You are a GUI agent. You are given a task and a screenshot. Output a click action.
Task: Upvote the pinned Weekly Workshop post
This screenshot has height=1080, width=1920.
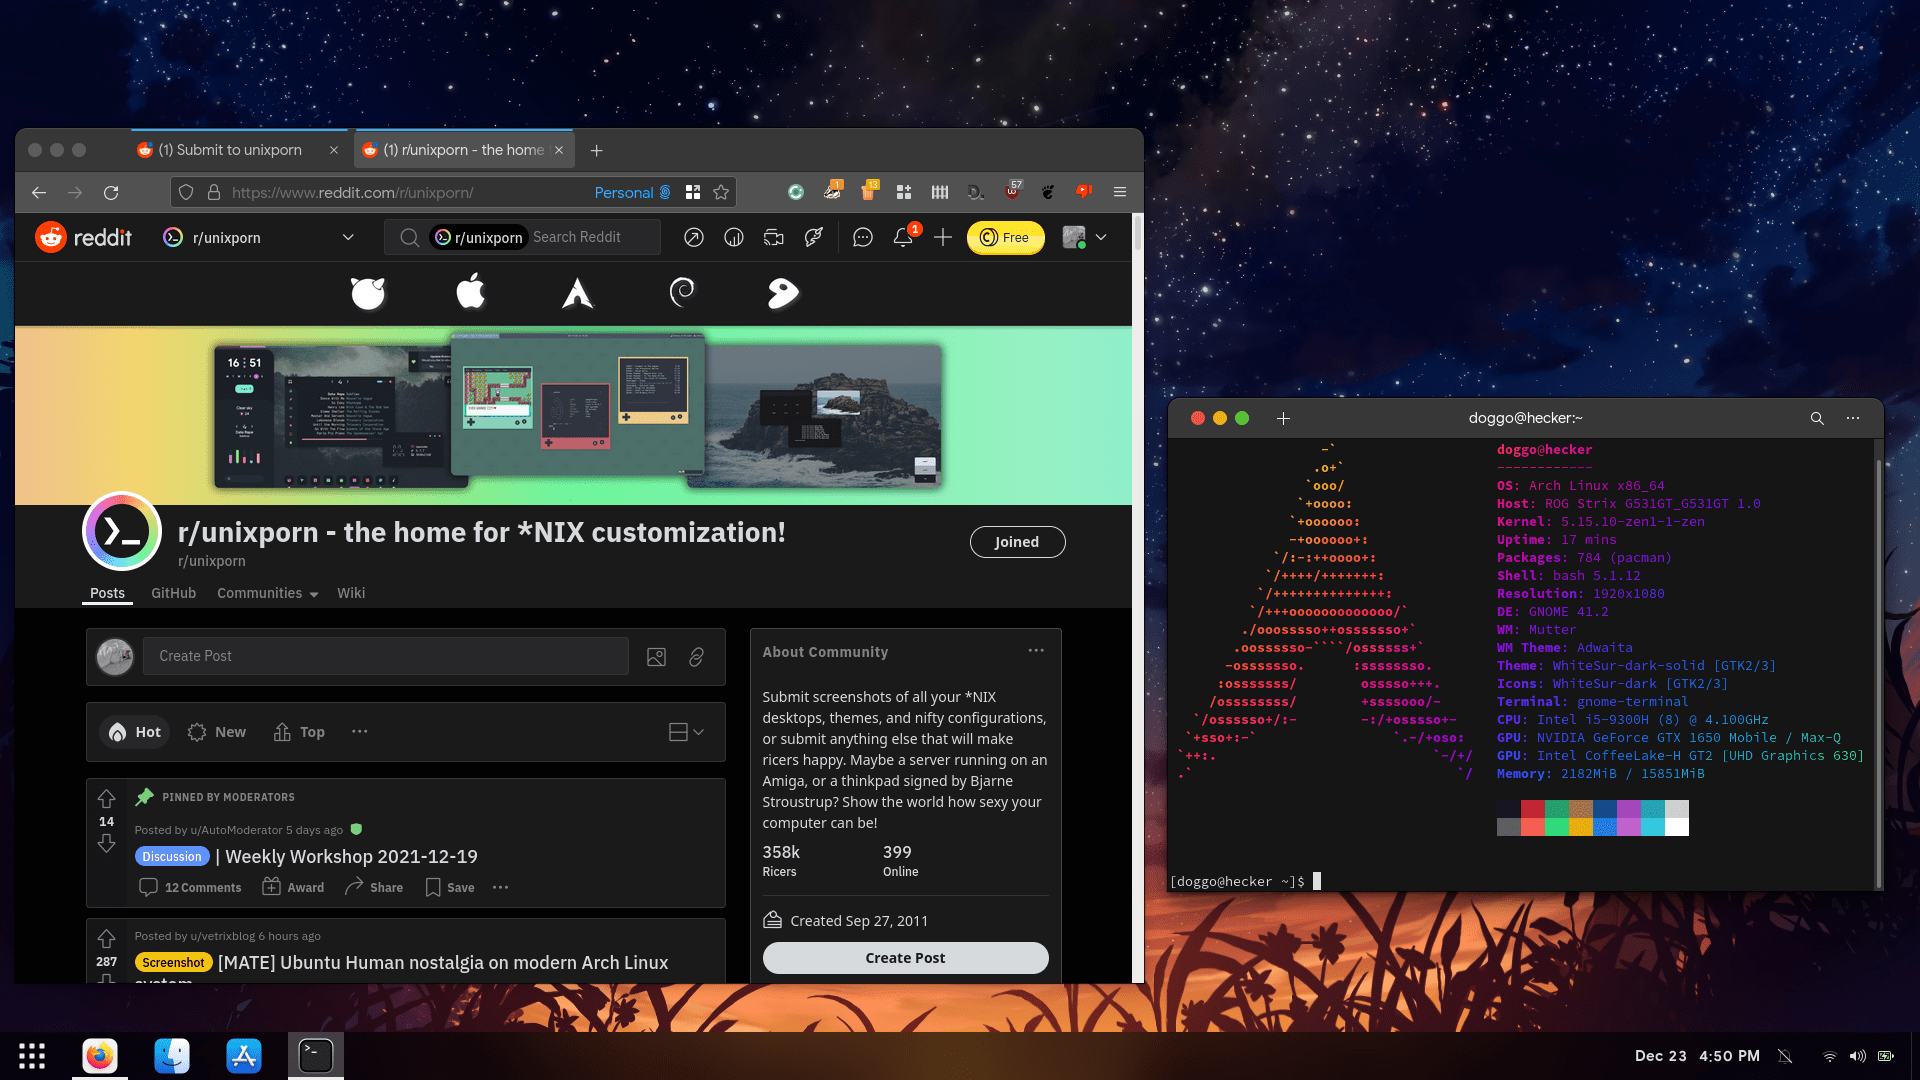(106, 799)
